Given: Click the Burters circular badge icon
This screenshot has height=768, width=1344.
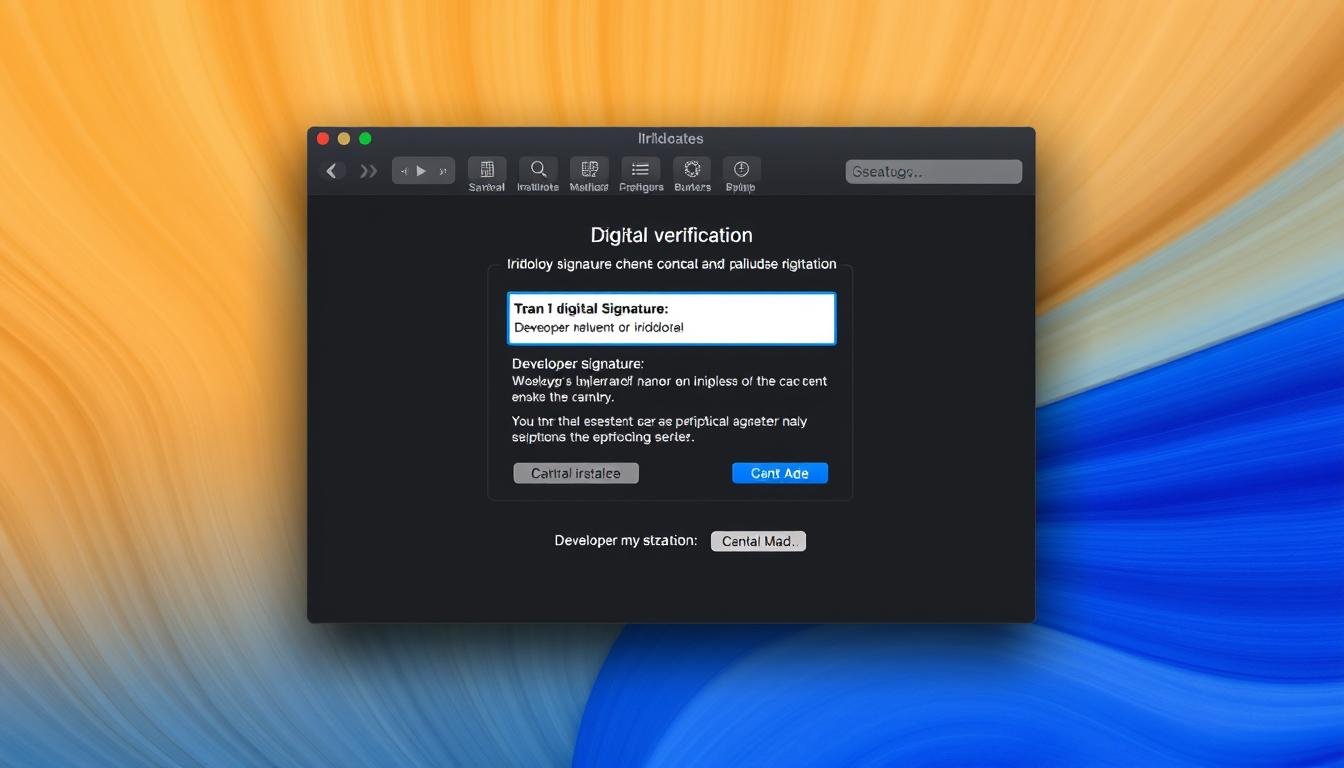Looking at the screenshot, I should (692, 170).
